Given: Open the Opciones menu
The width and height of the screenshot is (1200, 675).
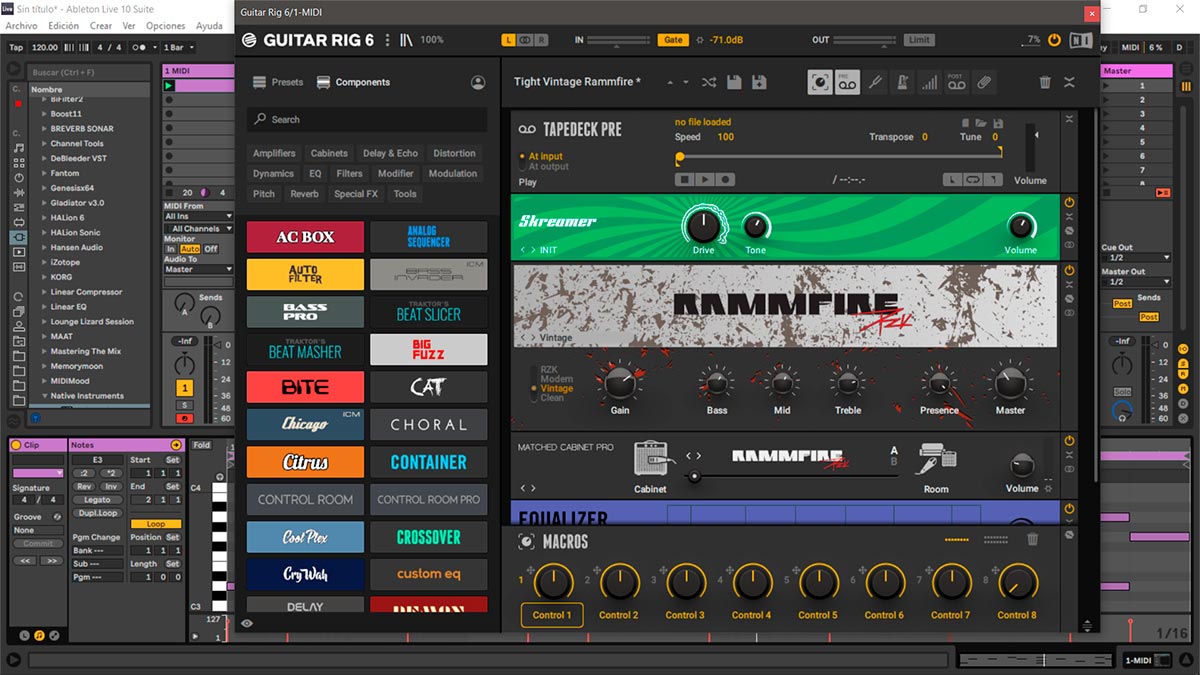Looking at the screenshot, I should [165, 25].
